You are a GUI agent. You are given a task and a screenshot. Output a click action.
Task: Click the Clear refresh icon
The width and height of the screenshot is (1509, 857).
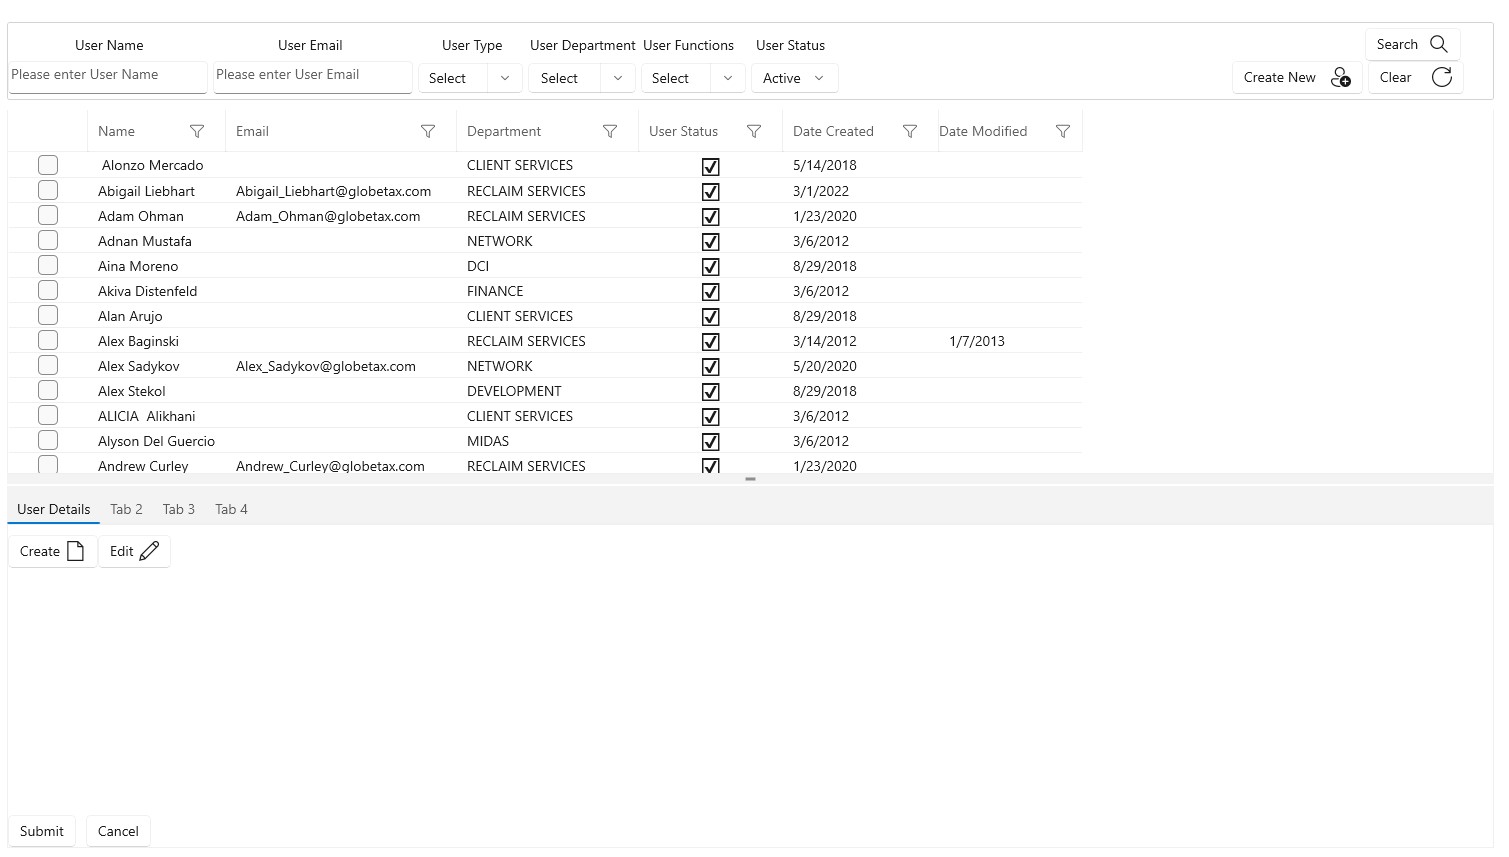click(x=1442, y=77)
